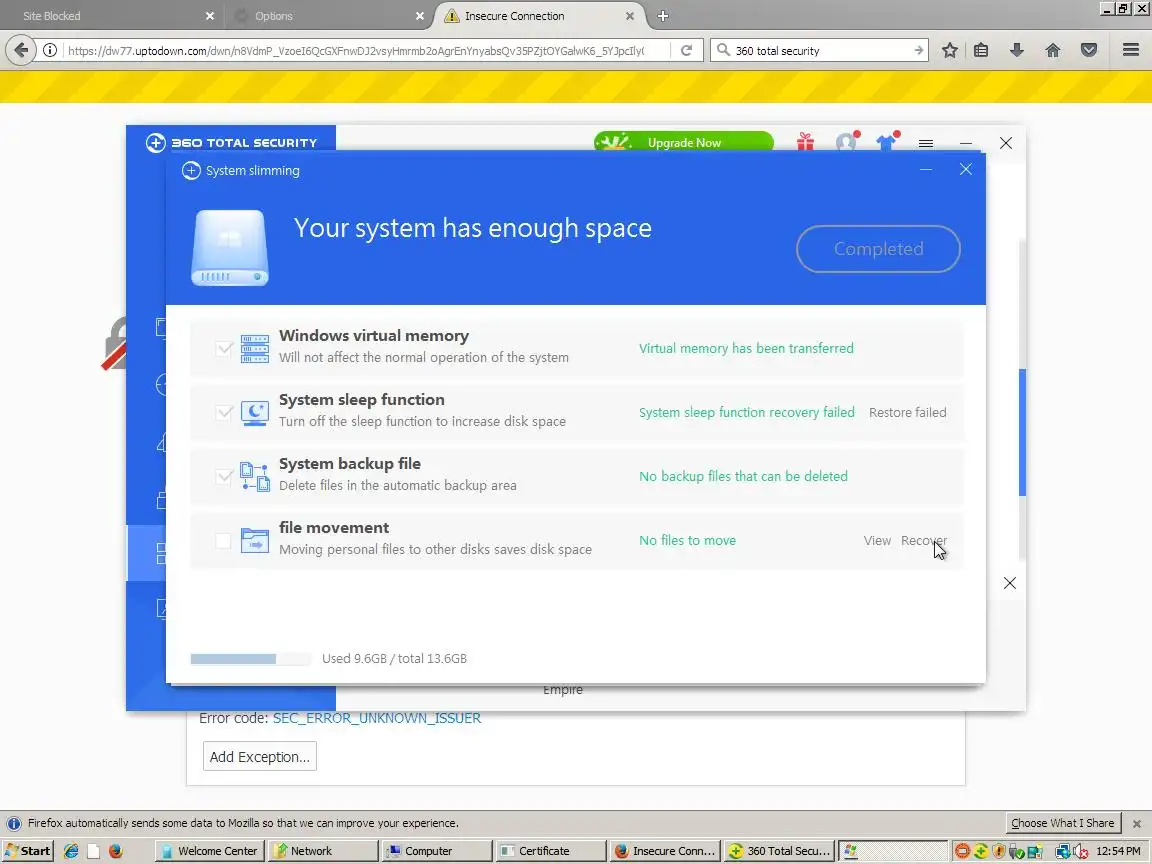Close the small popup X below scrollbar
This screenshot has height=864, width=1152.
[x=1009, y=583]
